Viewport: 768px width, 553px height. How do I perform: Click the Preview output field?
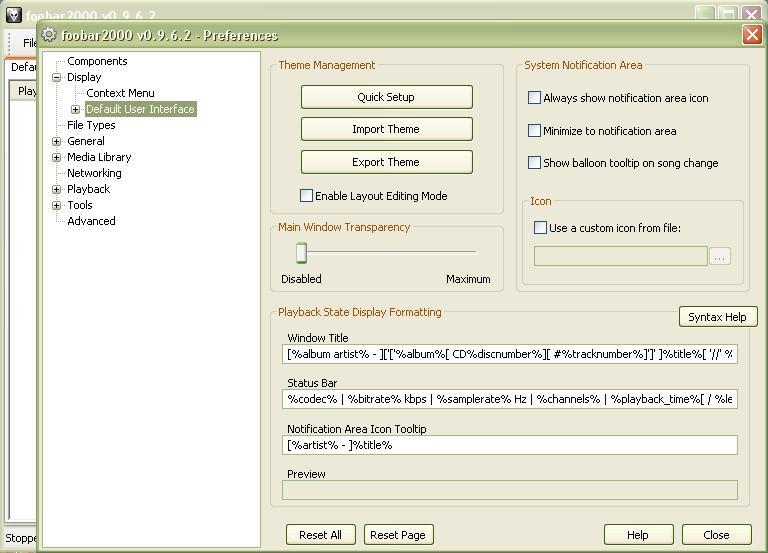[x=510, y=490]
